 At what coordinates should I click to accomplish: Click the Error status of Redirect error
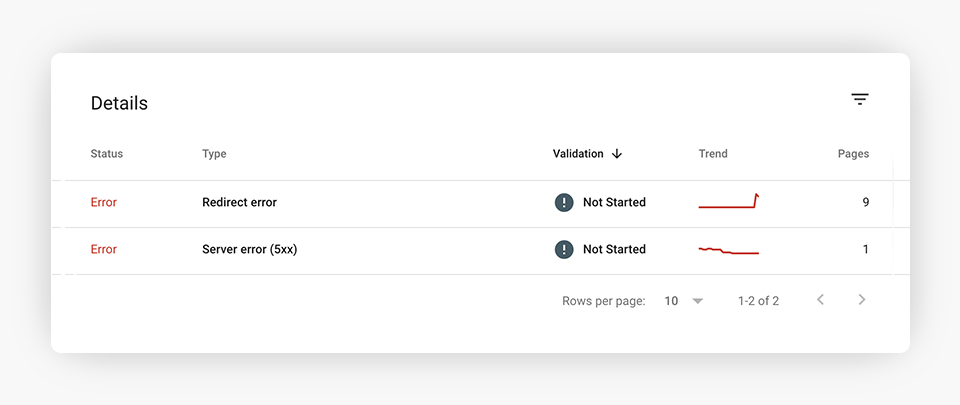click(104, 202)
